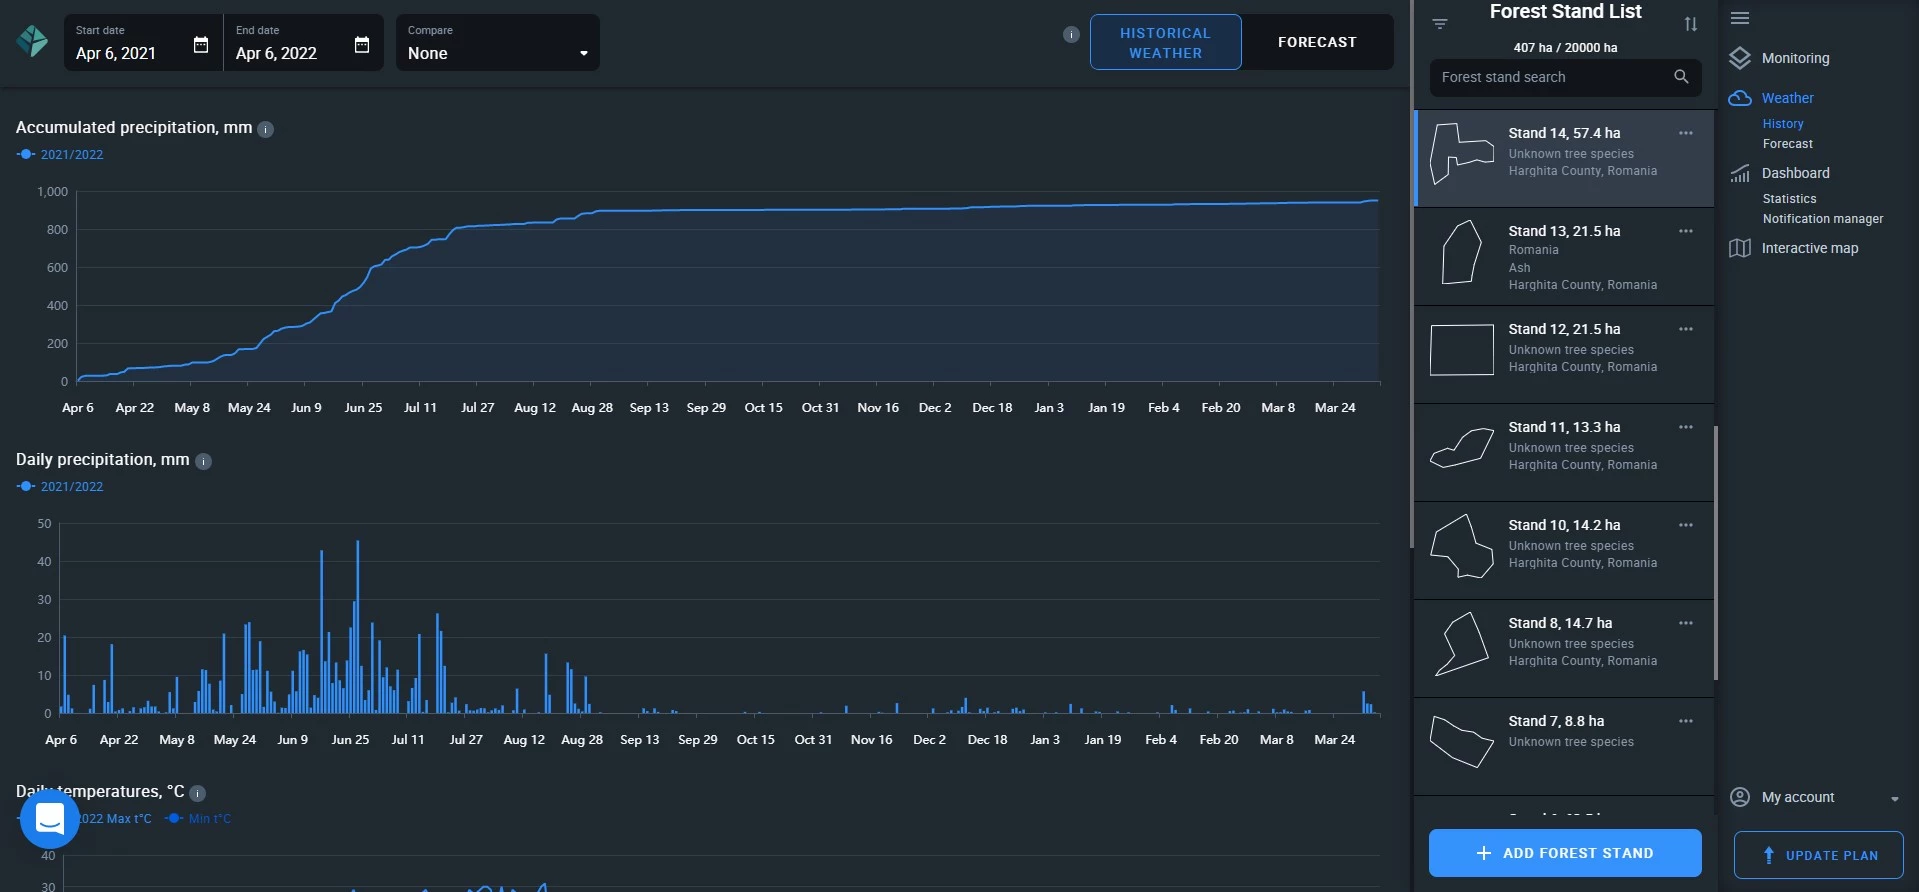Screen dimensions: 1919x892
Task: Toggle Min t°C series in temperature legend
Action: 199,819
